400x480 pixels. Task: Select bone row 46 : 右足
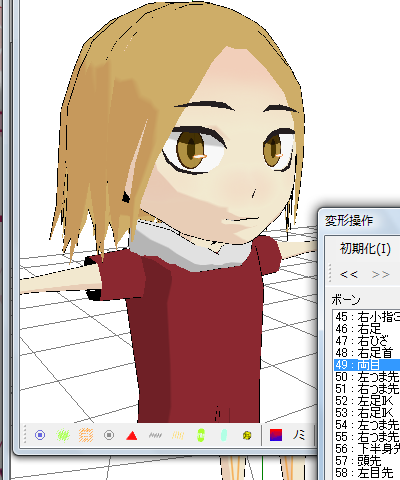coord(366,329)
